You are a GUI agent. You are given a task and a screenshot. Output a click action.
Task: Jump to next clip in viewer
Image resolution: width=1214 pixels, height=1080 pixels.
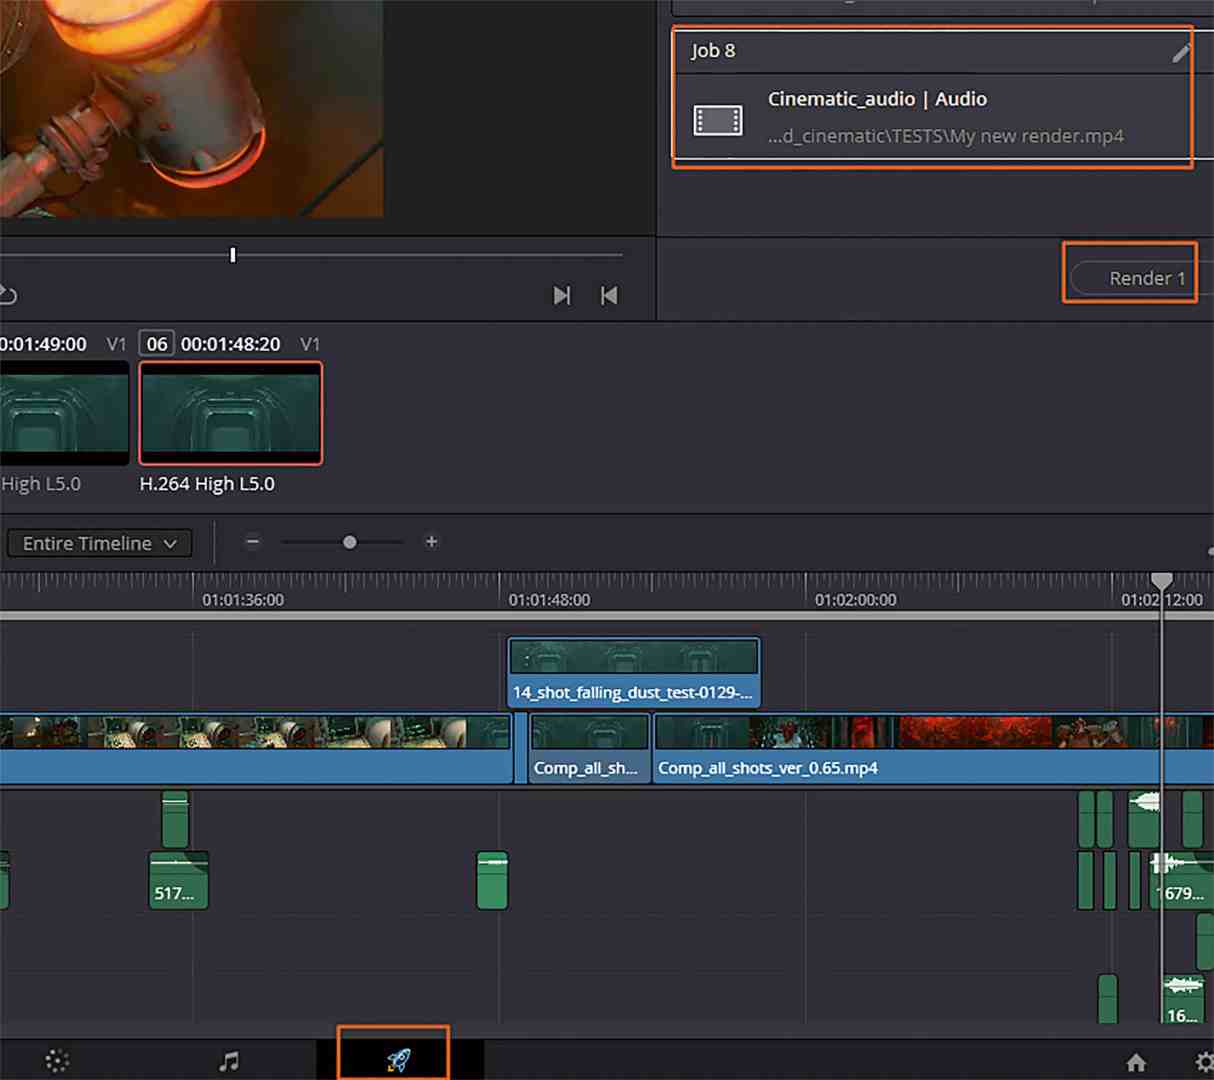[562, 295]
